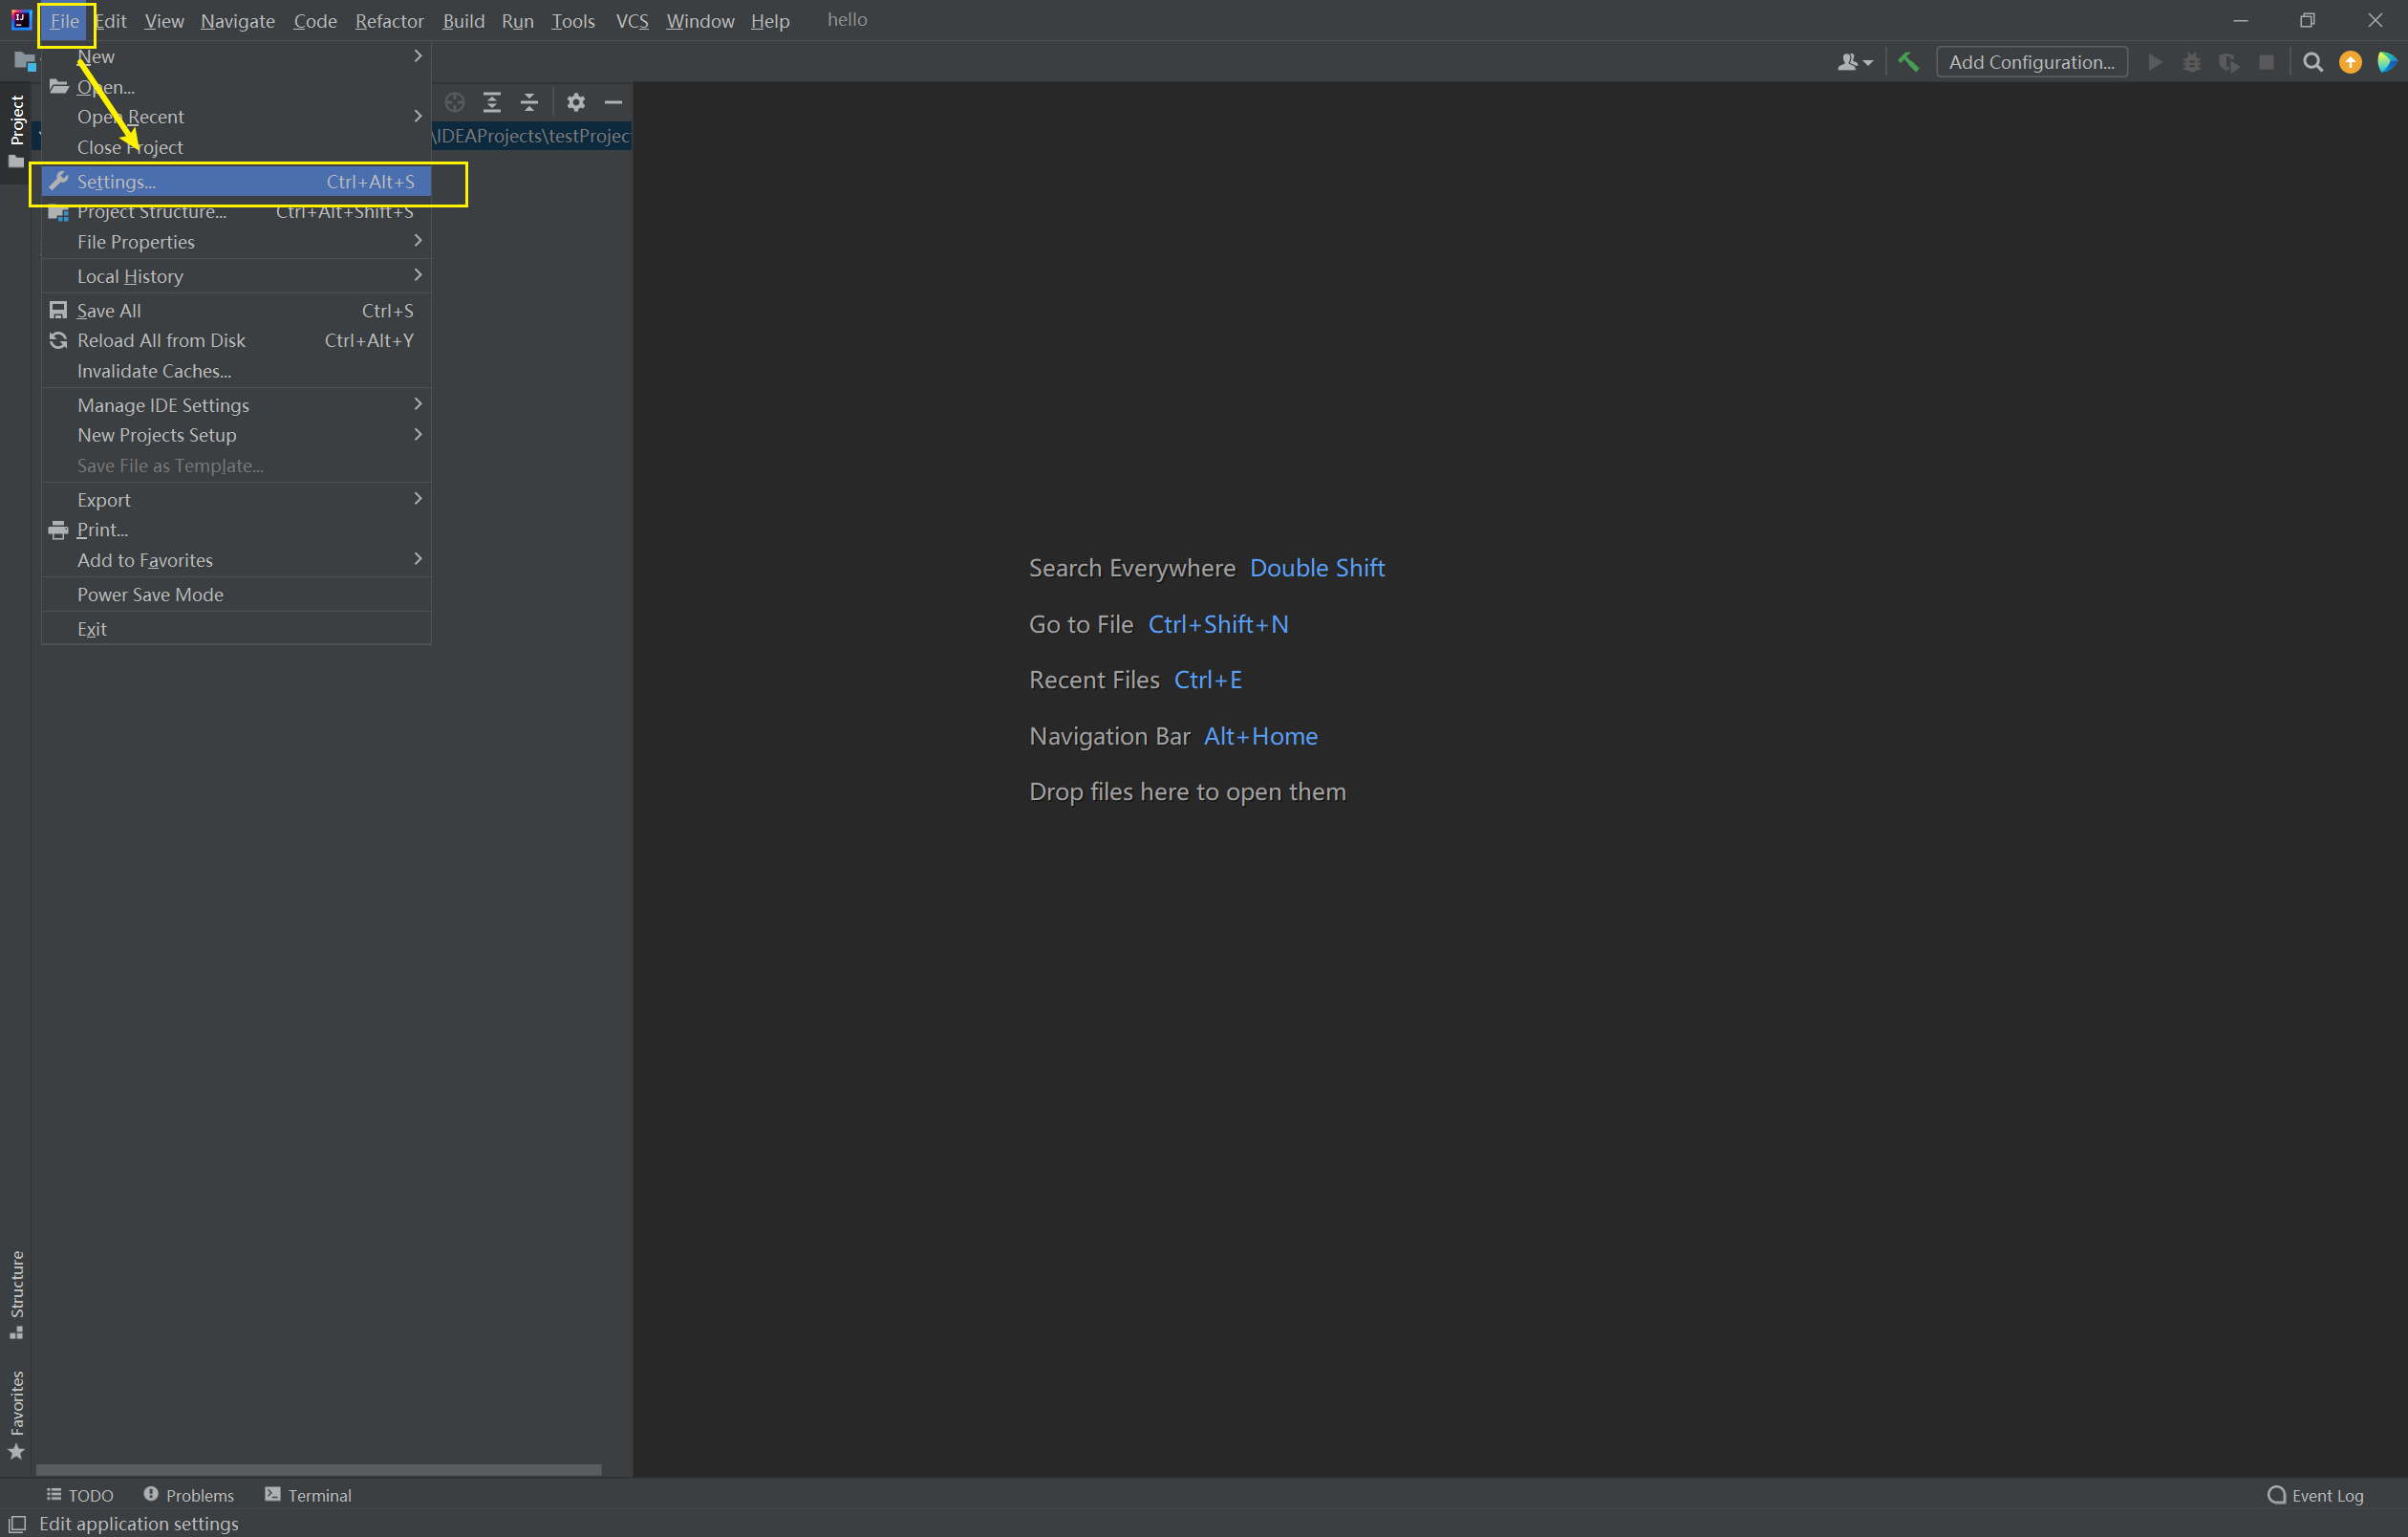The width and height of the screenshot is (2408, 1537).
Task: Click the Collapse All icon in project panel
Action: tap(530, 102)
